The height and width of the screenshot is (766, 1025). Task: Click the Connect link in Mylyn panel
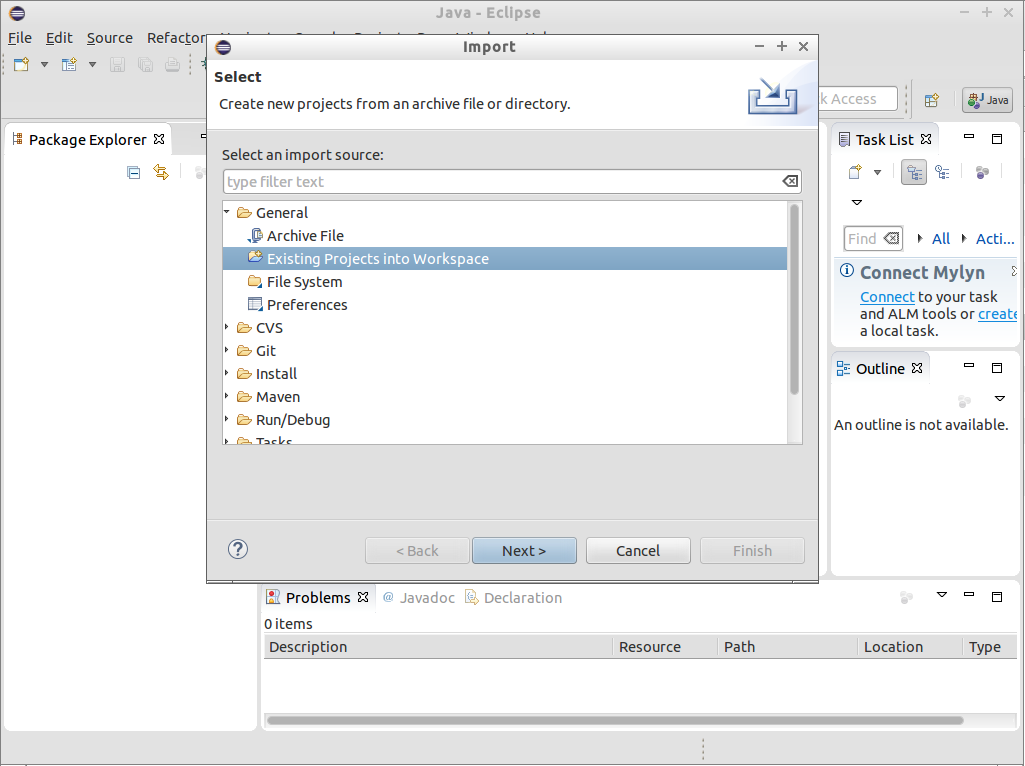(887, 297)
